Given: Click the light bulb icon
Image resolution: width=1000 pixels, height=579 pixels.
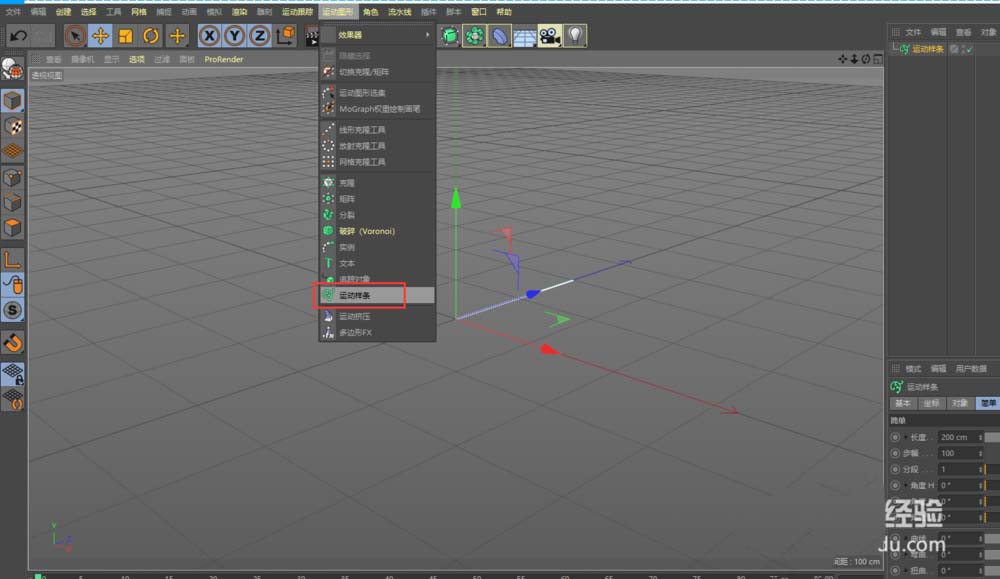Looking at the screenshot, I should (x=575, y=36).
